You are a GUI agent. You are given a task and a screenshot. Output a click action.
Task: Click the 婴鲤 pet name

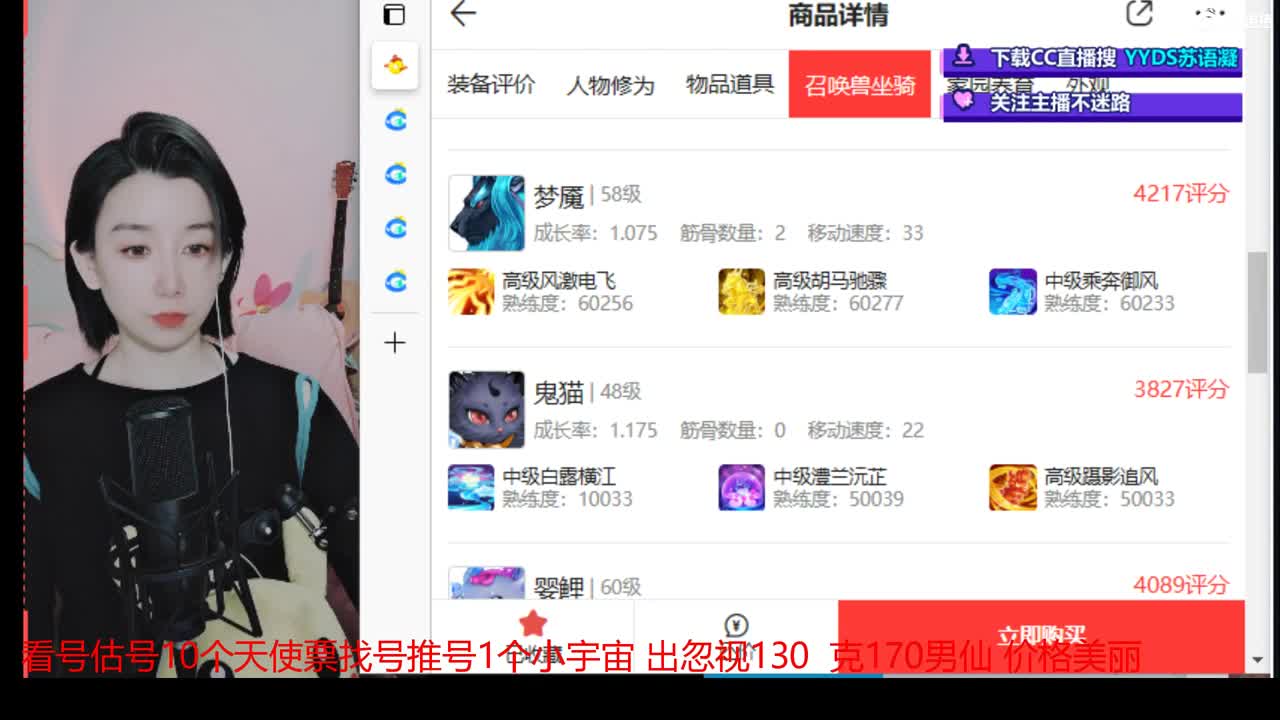(x=558, y=587)
